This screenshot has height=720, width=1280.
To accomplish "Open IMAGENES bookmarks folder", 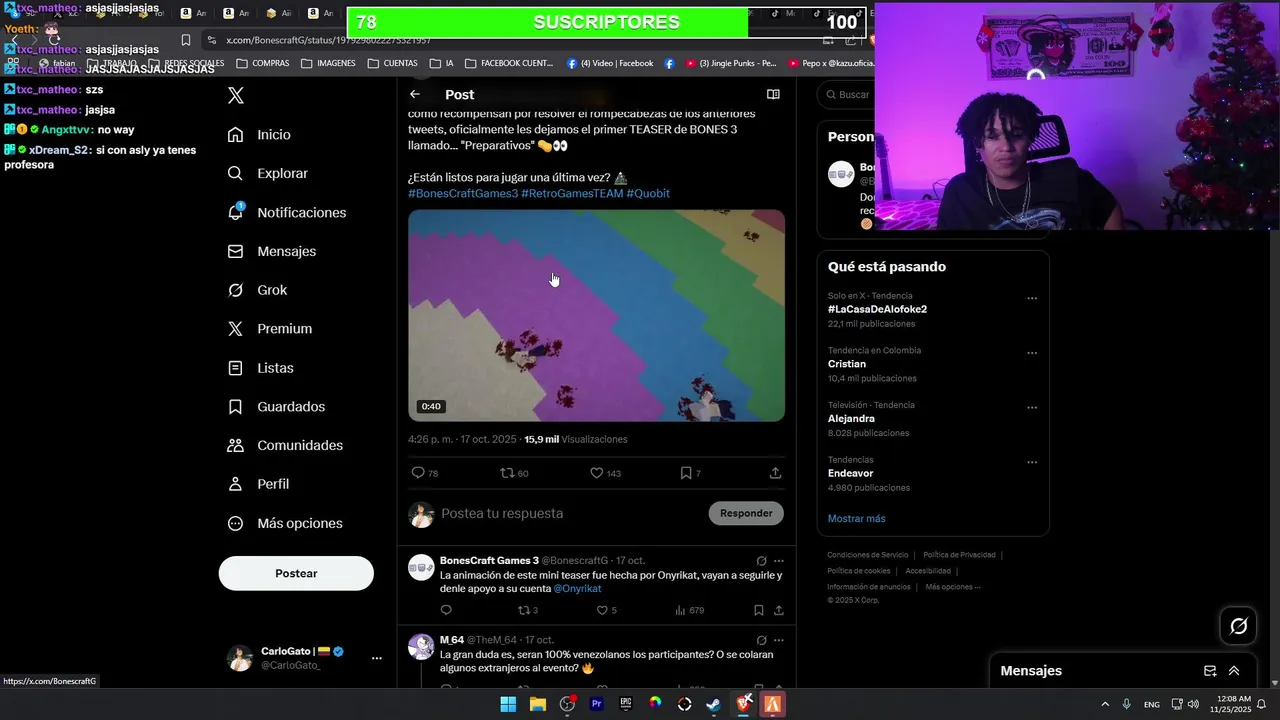I will point(328,63).
